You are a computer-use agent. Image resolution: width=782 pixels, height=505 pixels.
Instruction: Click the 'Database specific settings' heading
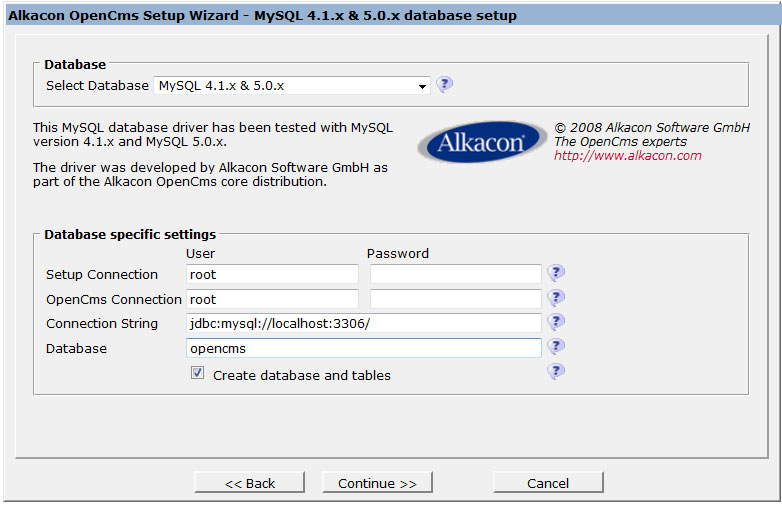[x=130, y=234]
